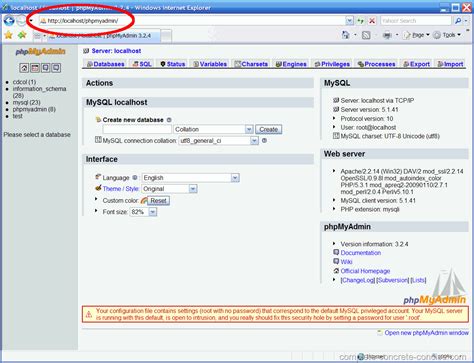Screen dimensions: 474x363
Task: Click the Query window icon in sidebar
Action: click(35, 68)
